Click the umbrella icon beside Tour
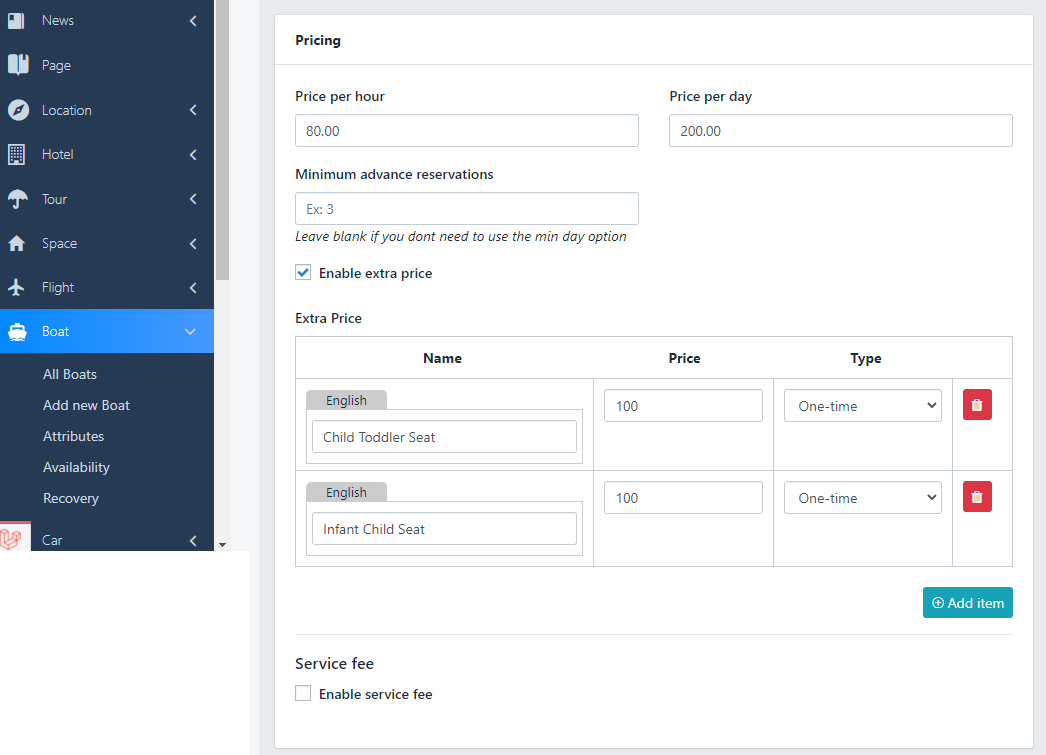The image size is (1046, 755). coord(17,199)
